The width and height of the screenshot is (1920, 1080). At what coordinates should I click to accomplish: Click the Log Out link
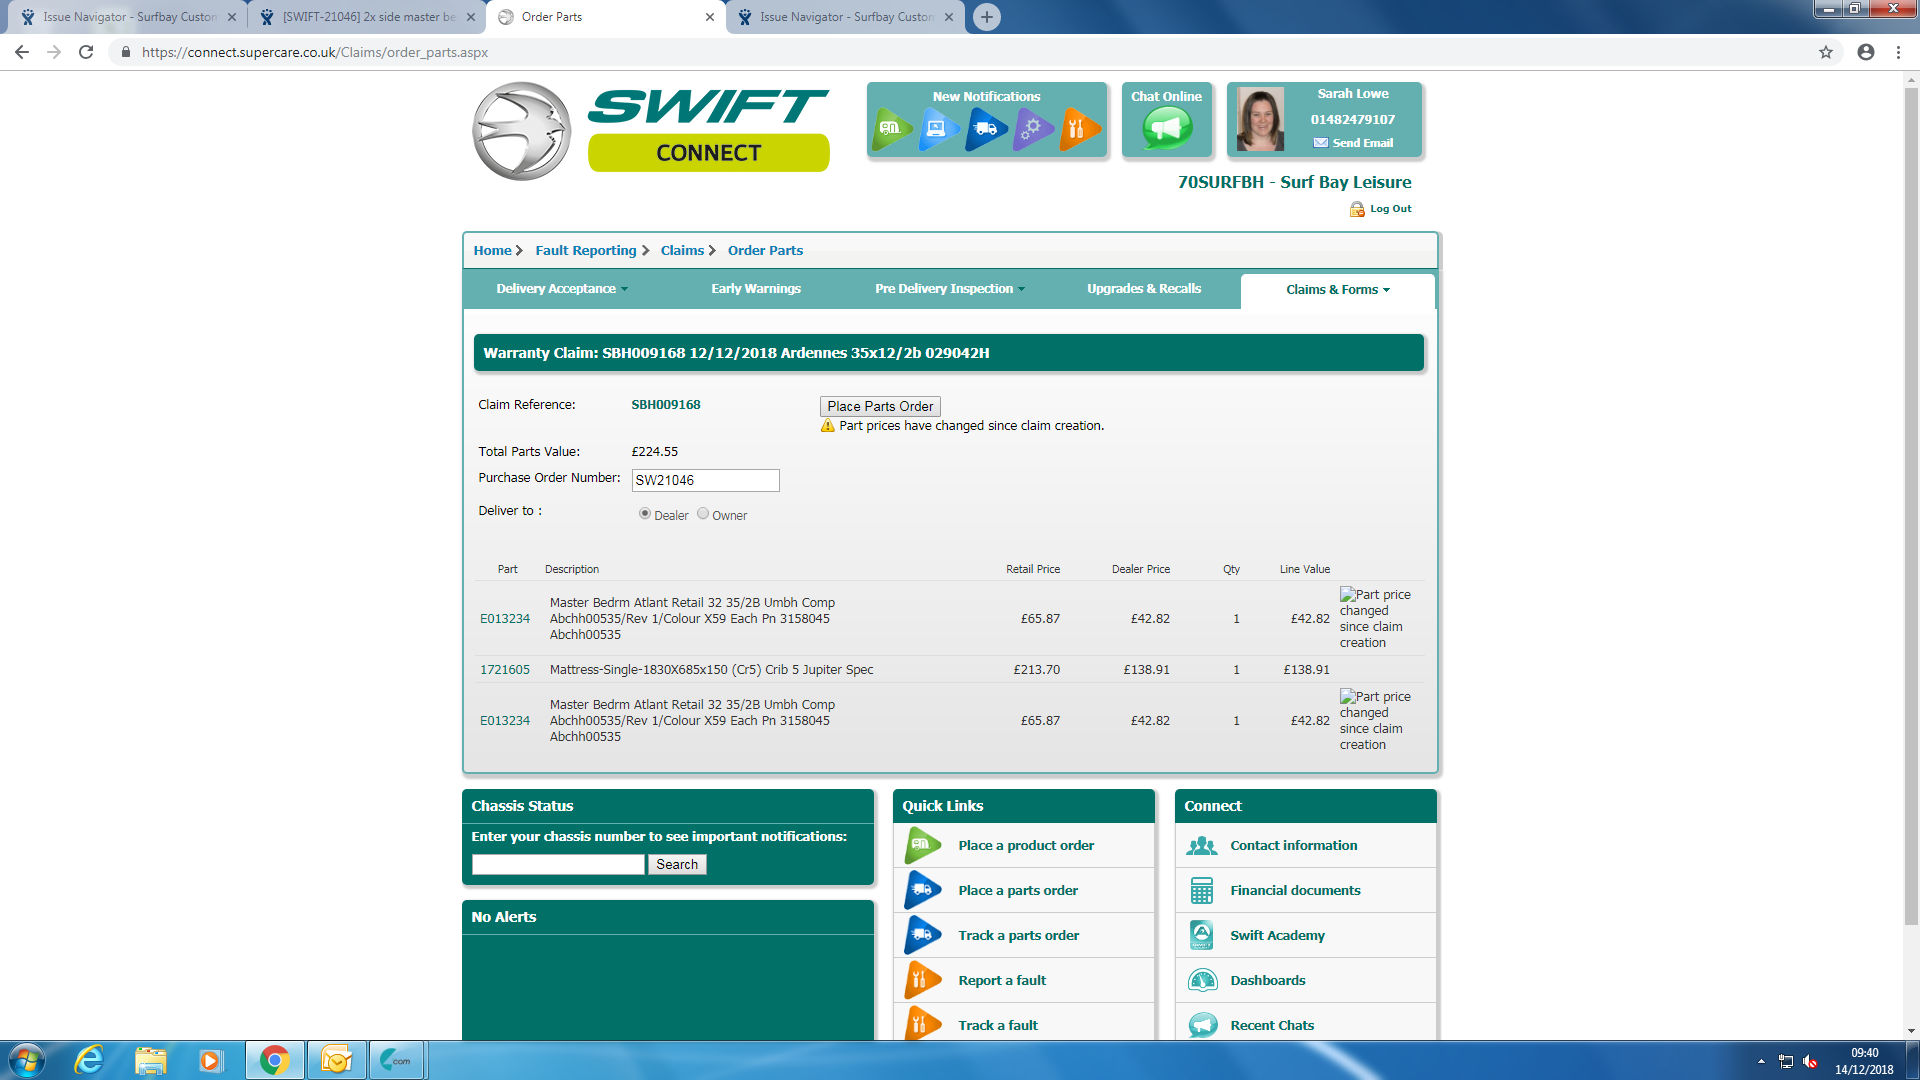[1390, 209]
